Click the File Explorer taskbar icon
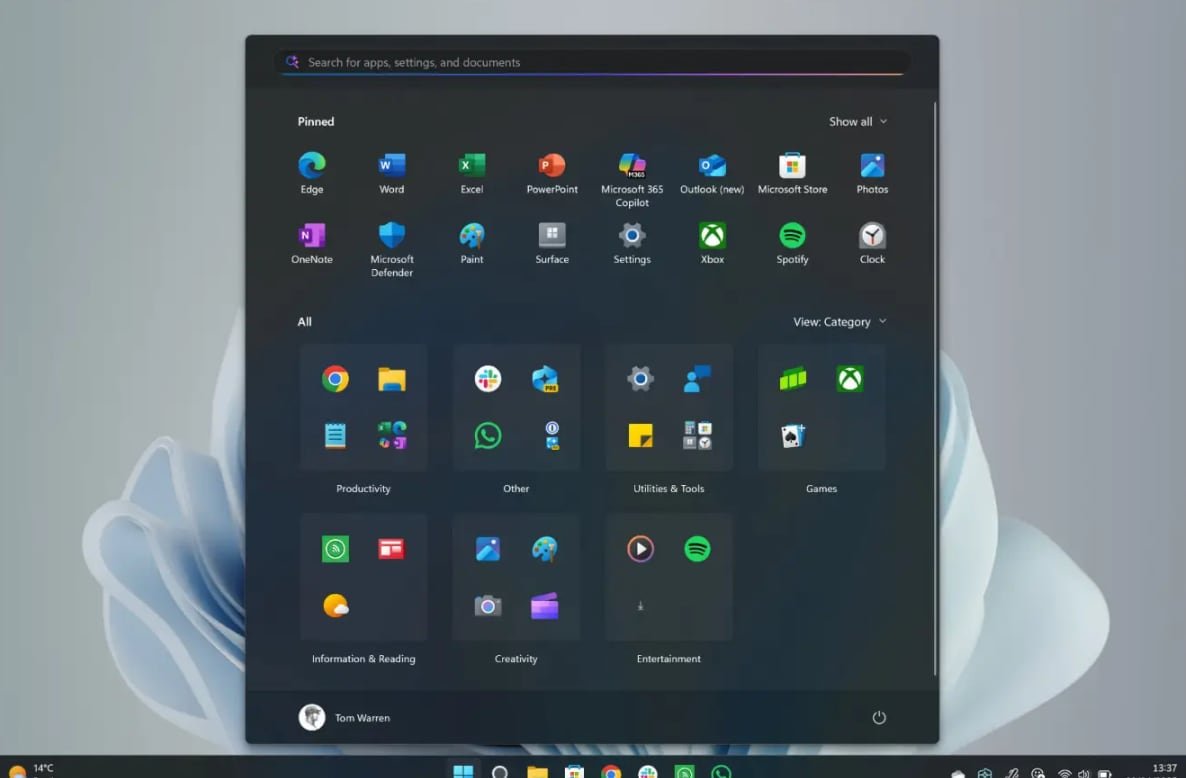Screen dimensions: 1186x778 (537, 772)
